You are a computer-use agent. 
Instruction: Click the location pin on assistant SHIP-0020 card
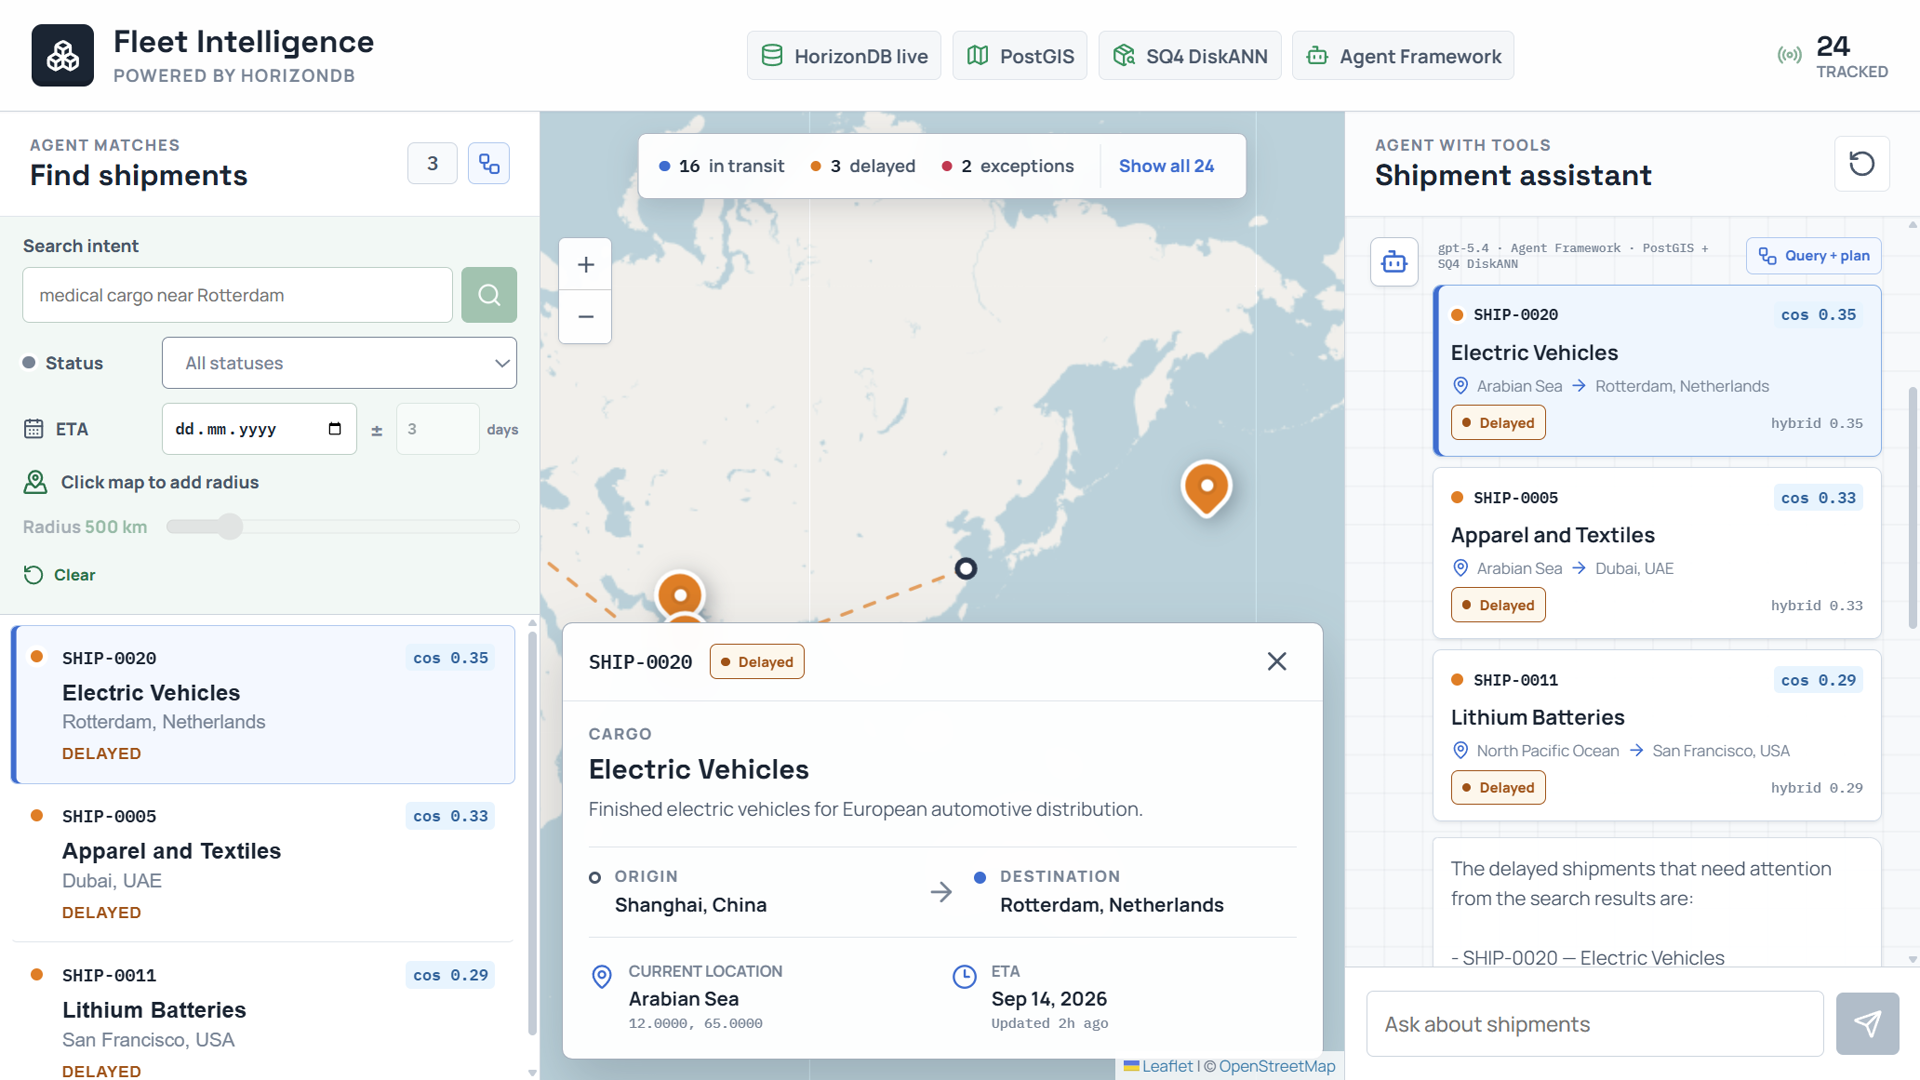(1460, 386)
